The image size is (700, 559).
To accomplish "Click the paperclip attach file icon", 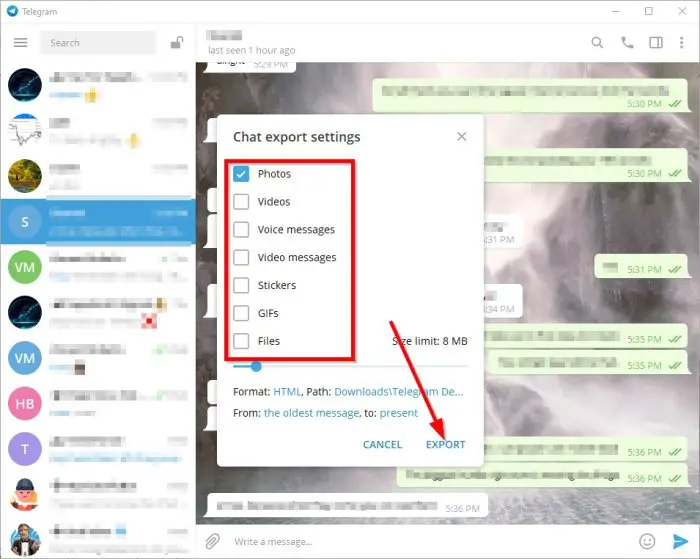I will [213, 541].
